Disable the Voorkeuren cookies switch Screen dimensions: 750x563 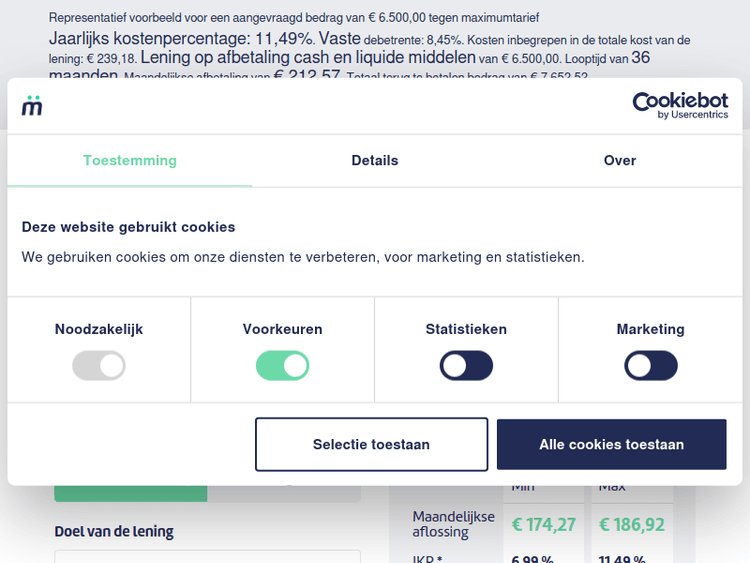(283, 365)
